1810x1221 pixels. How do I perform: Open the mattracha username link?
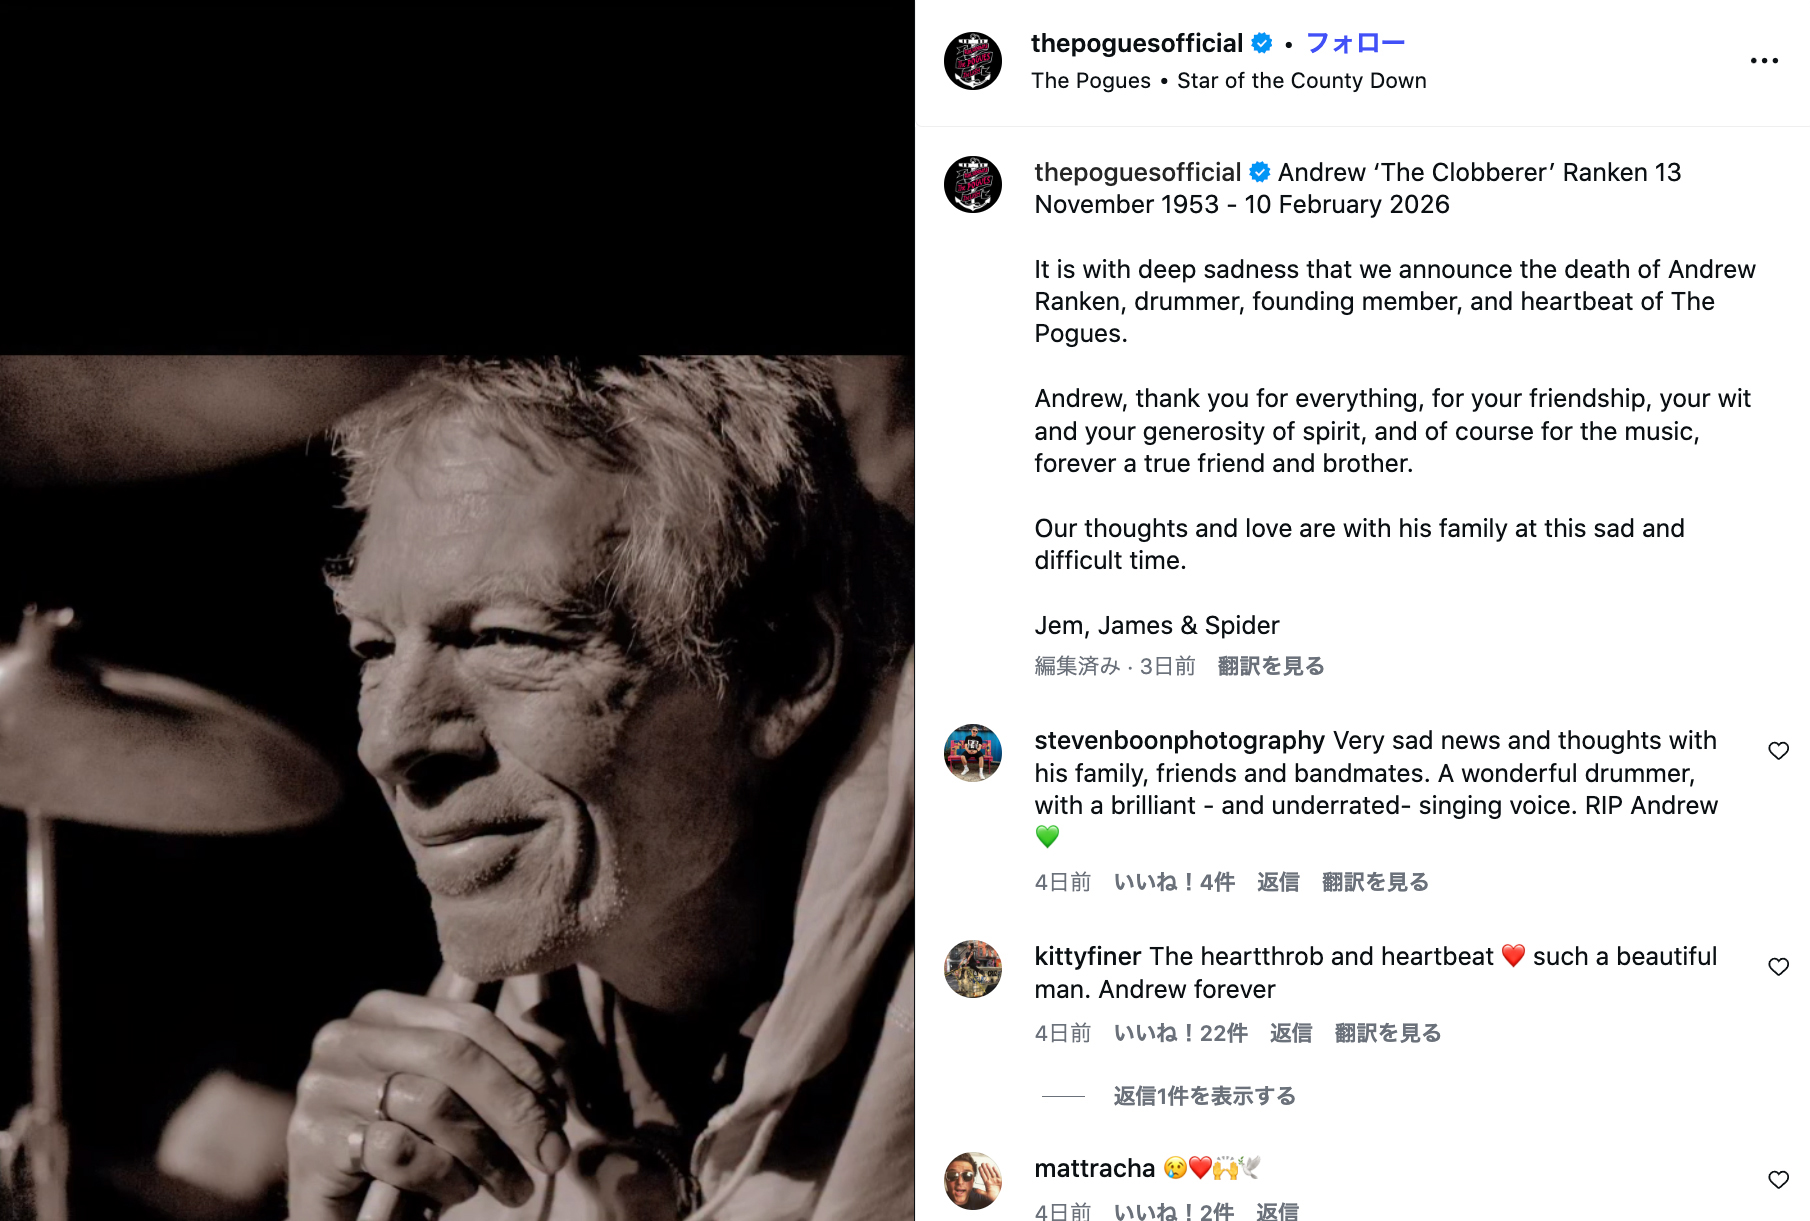[x=1094, y=1168]
